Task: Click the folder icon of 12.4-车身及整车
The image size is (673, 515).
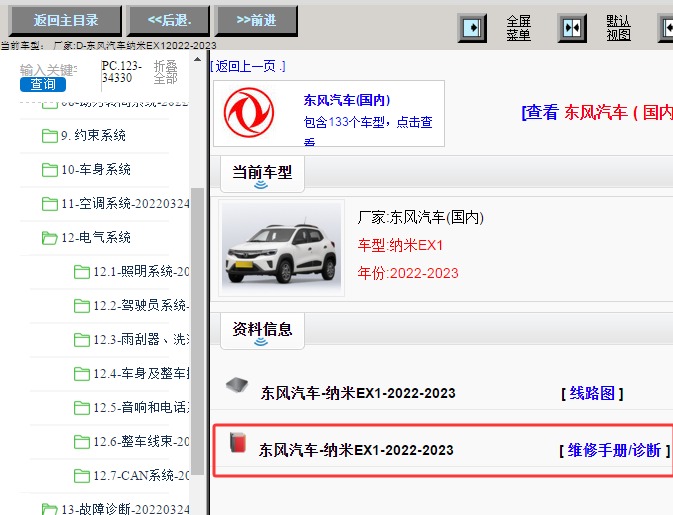Action: click(x=82, y=374)
